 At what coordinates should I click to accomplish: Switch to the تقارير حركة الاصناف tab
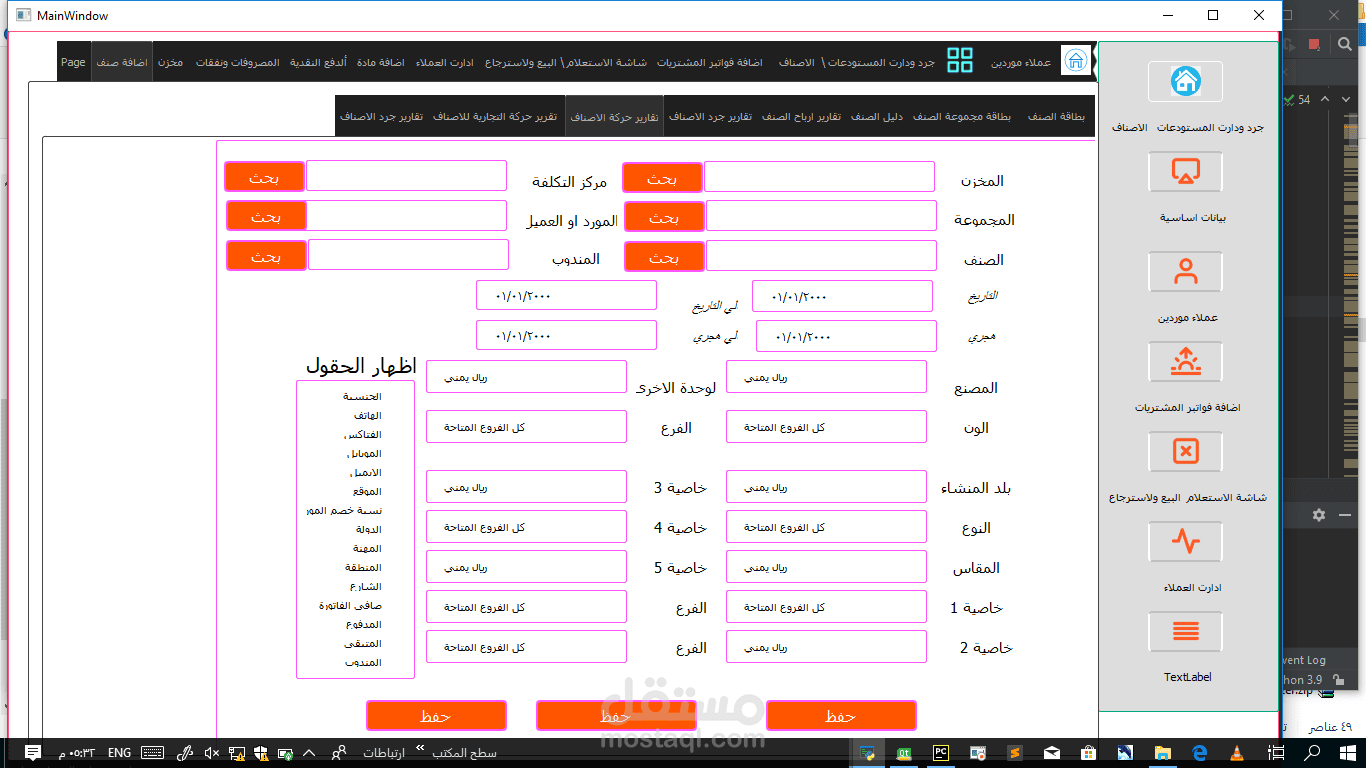click(614, 117)
